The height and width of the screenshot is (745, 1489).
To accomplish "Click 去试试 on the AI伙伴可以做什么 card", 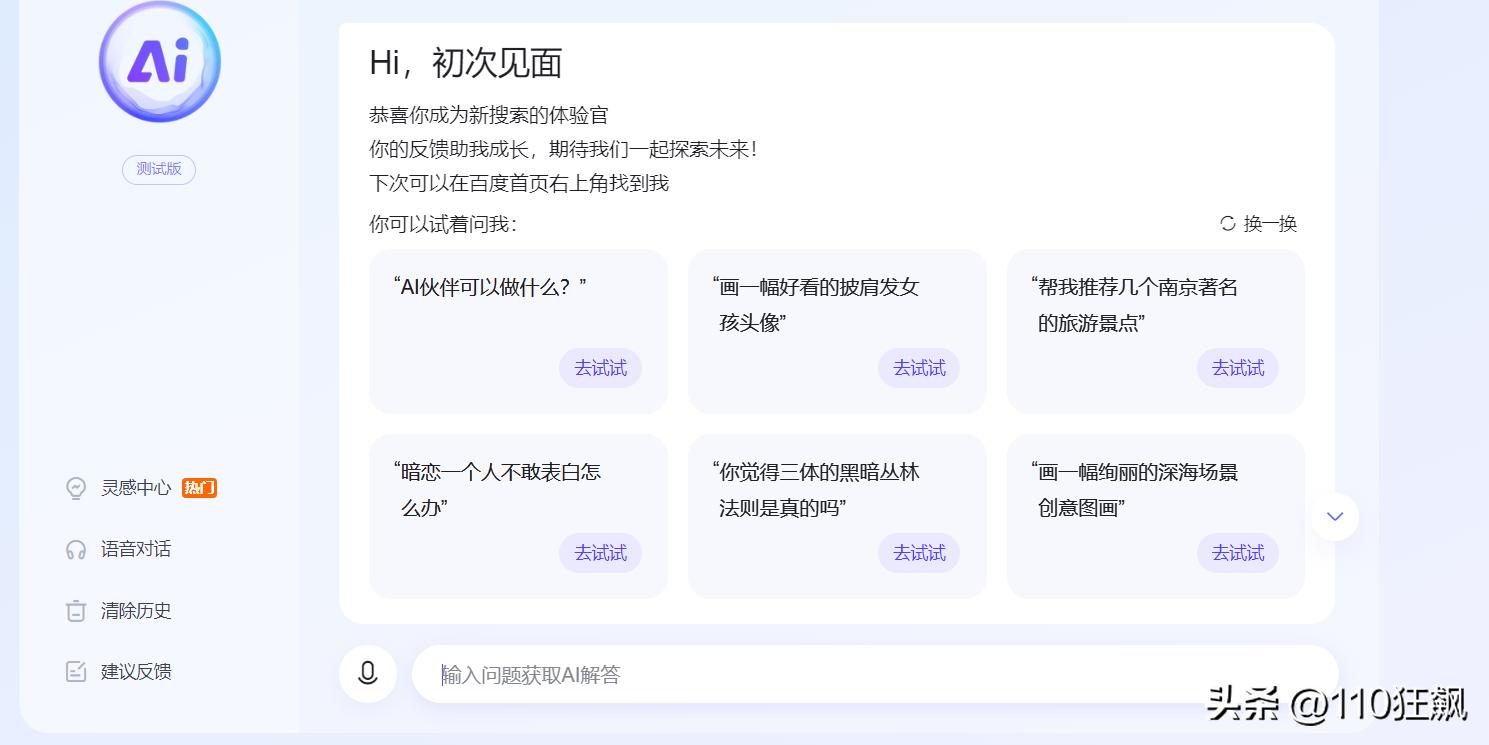I will point(599,368).
